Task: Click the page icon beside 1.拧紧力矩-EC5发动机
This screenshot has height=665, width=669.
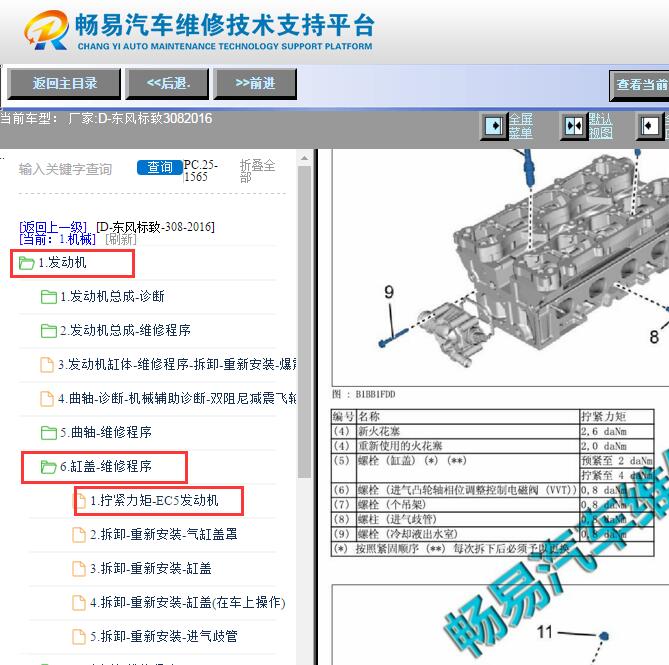Action: point(80,501)
